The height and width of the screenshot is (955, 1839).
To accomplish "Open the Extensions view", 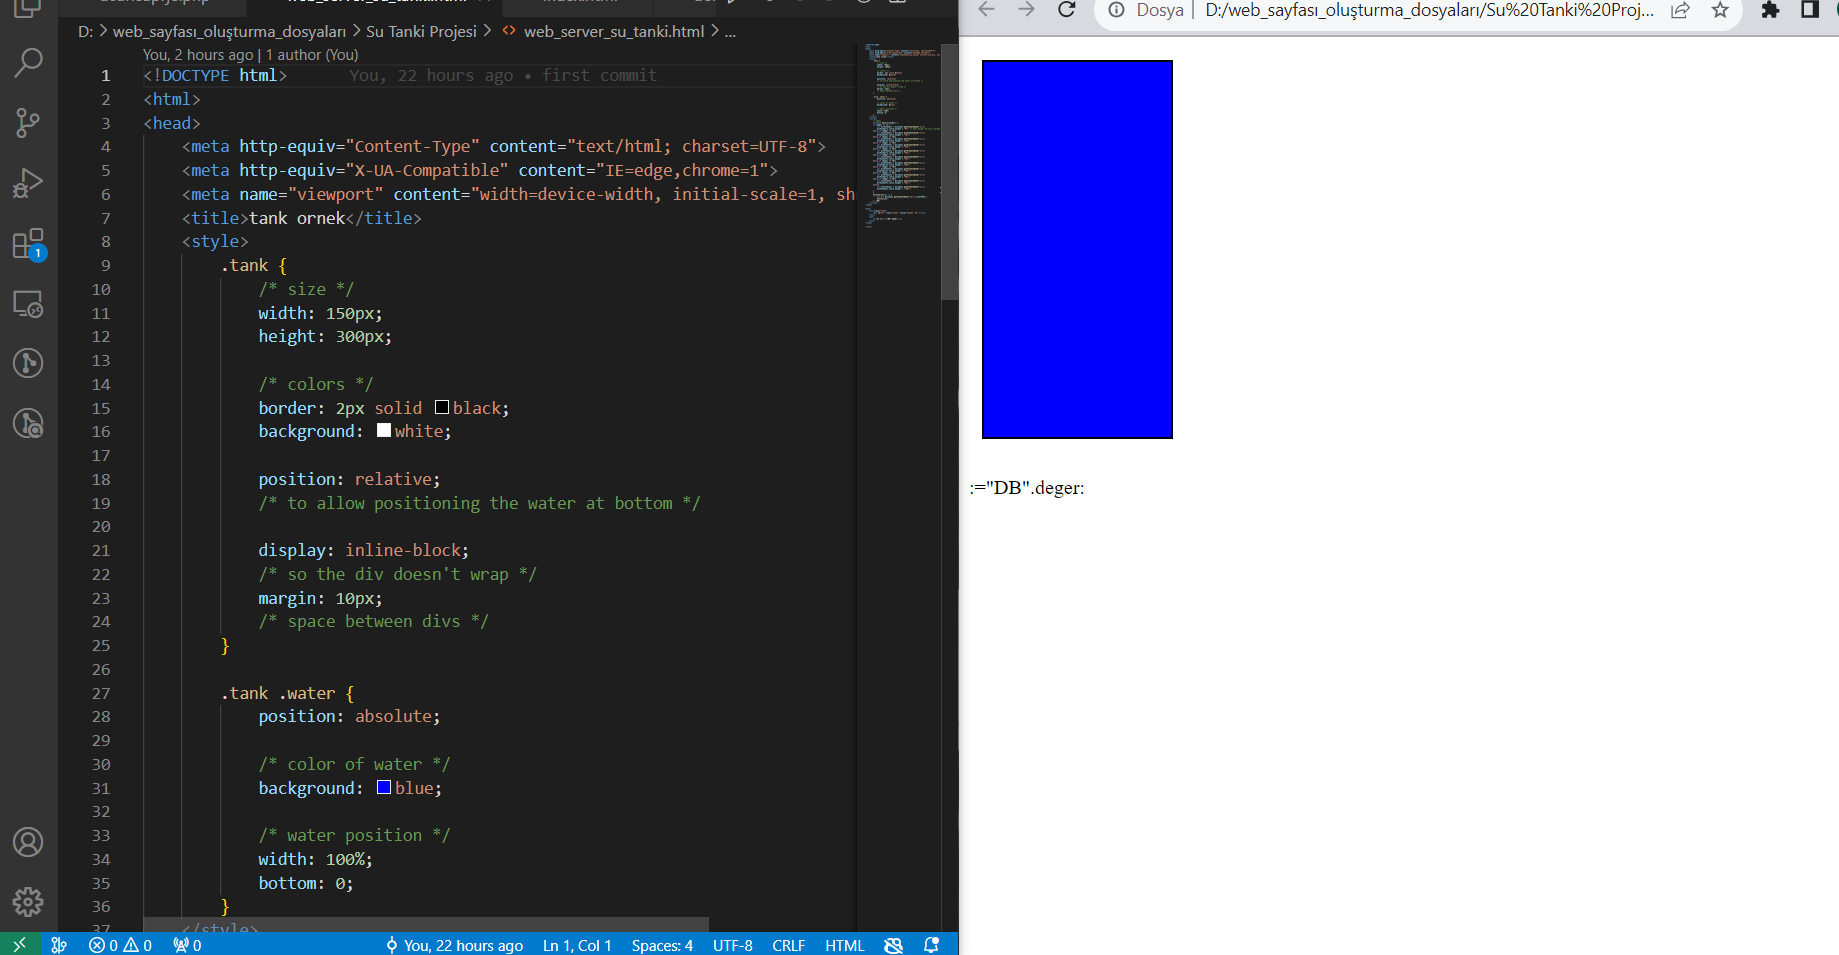I will [x=28, y=244].
